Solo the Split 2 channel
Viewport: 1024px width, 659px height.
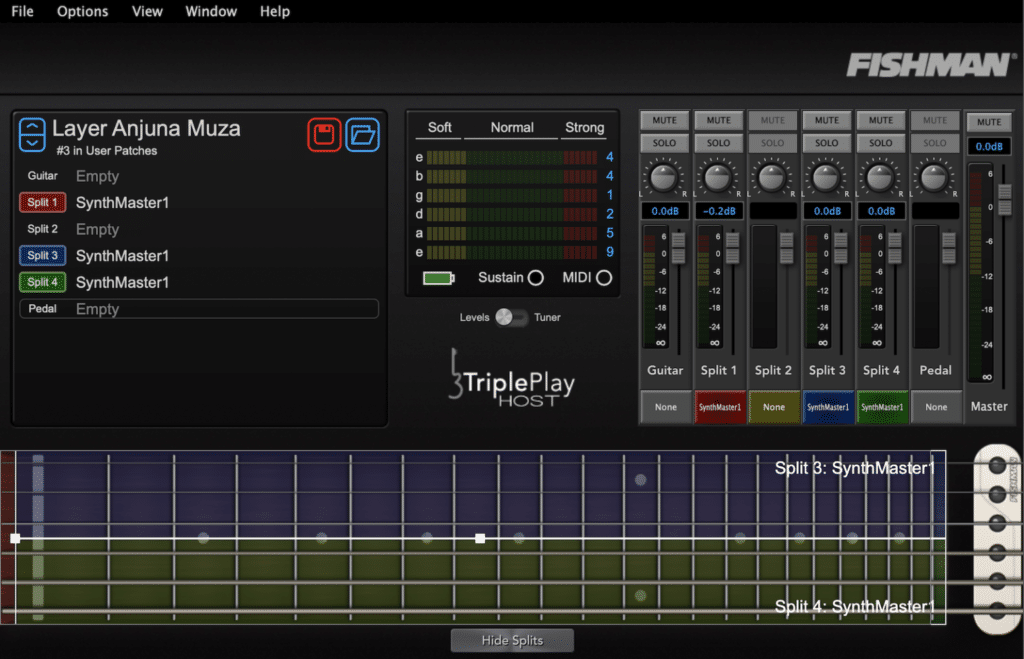pos(773,142)
